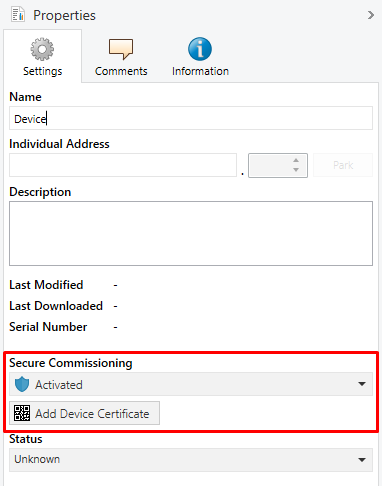
Task: Click the Last Downloaded label
Action: coord(56,306)
